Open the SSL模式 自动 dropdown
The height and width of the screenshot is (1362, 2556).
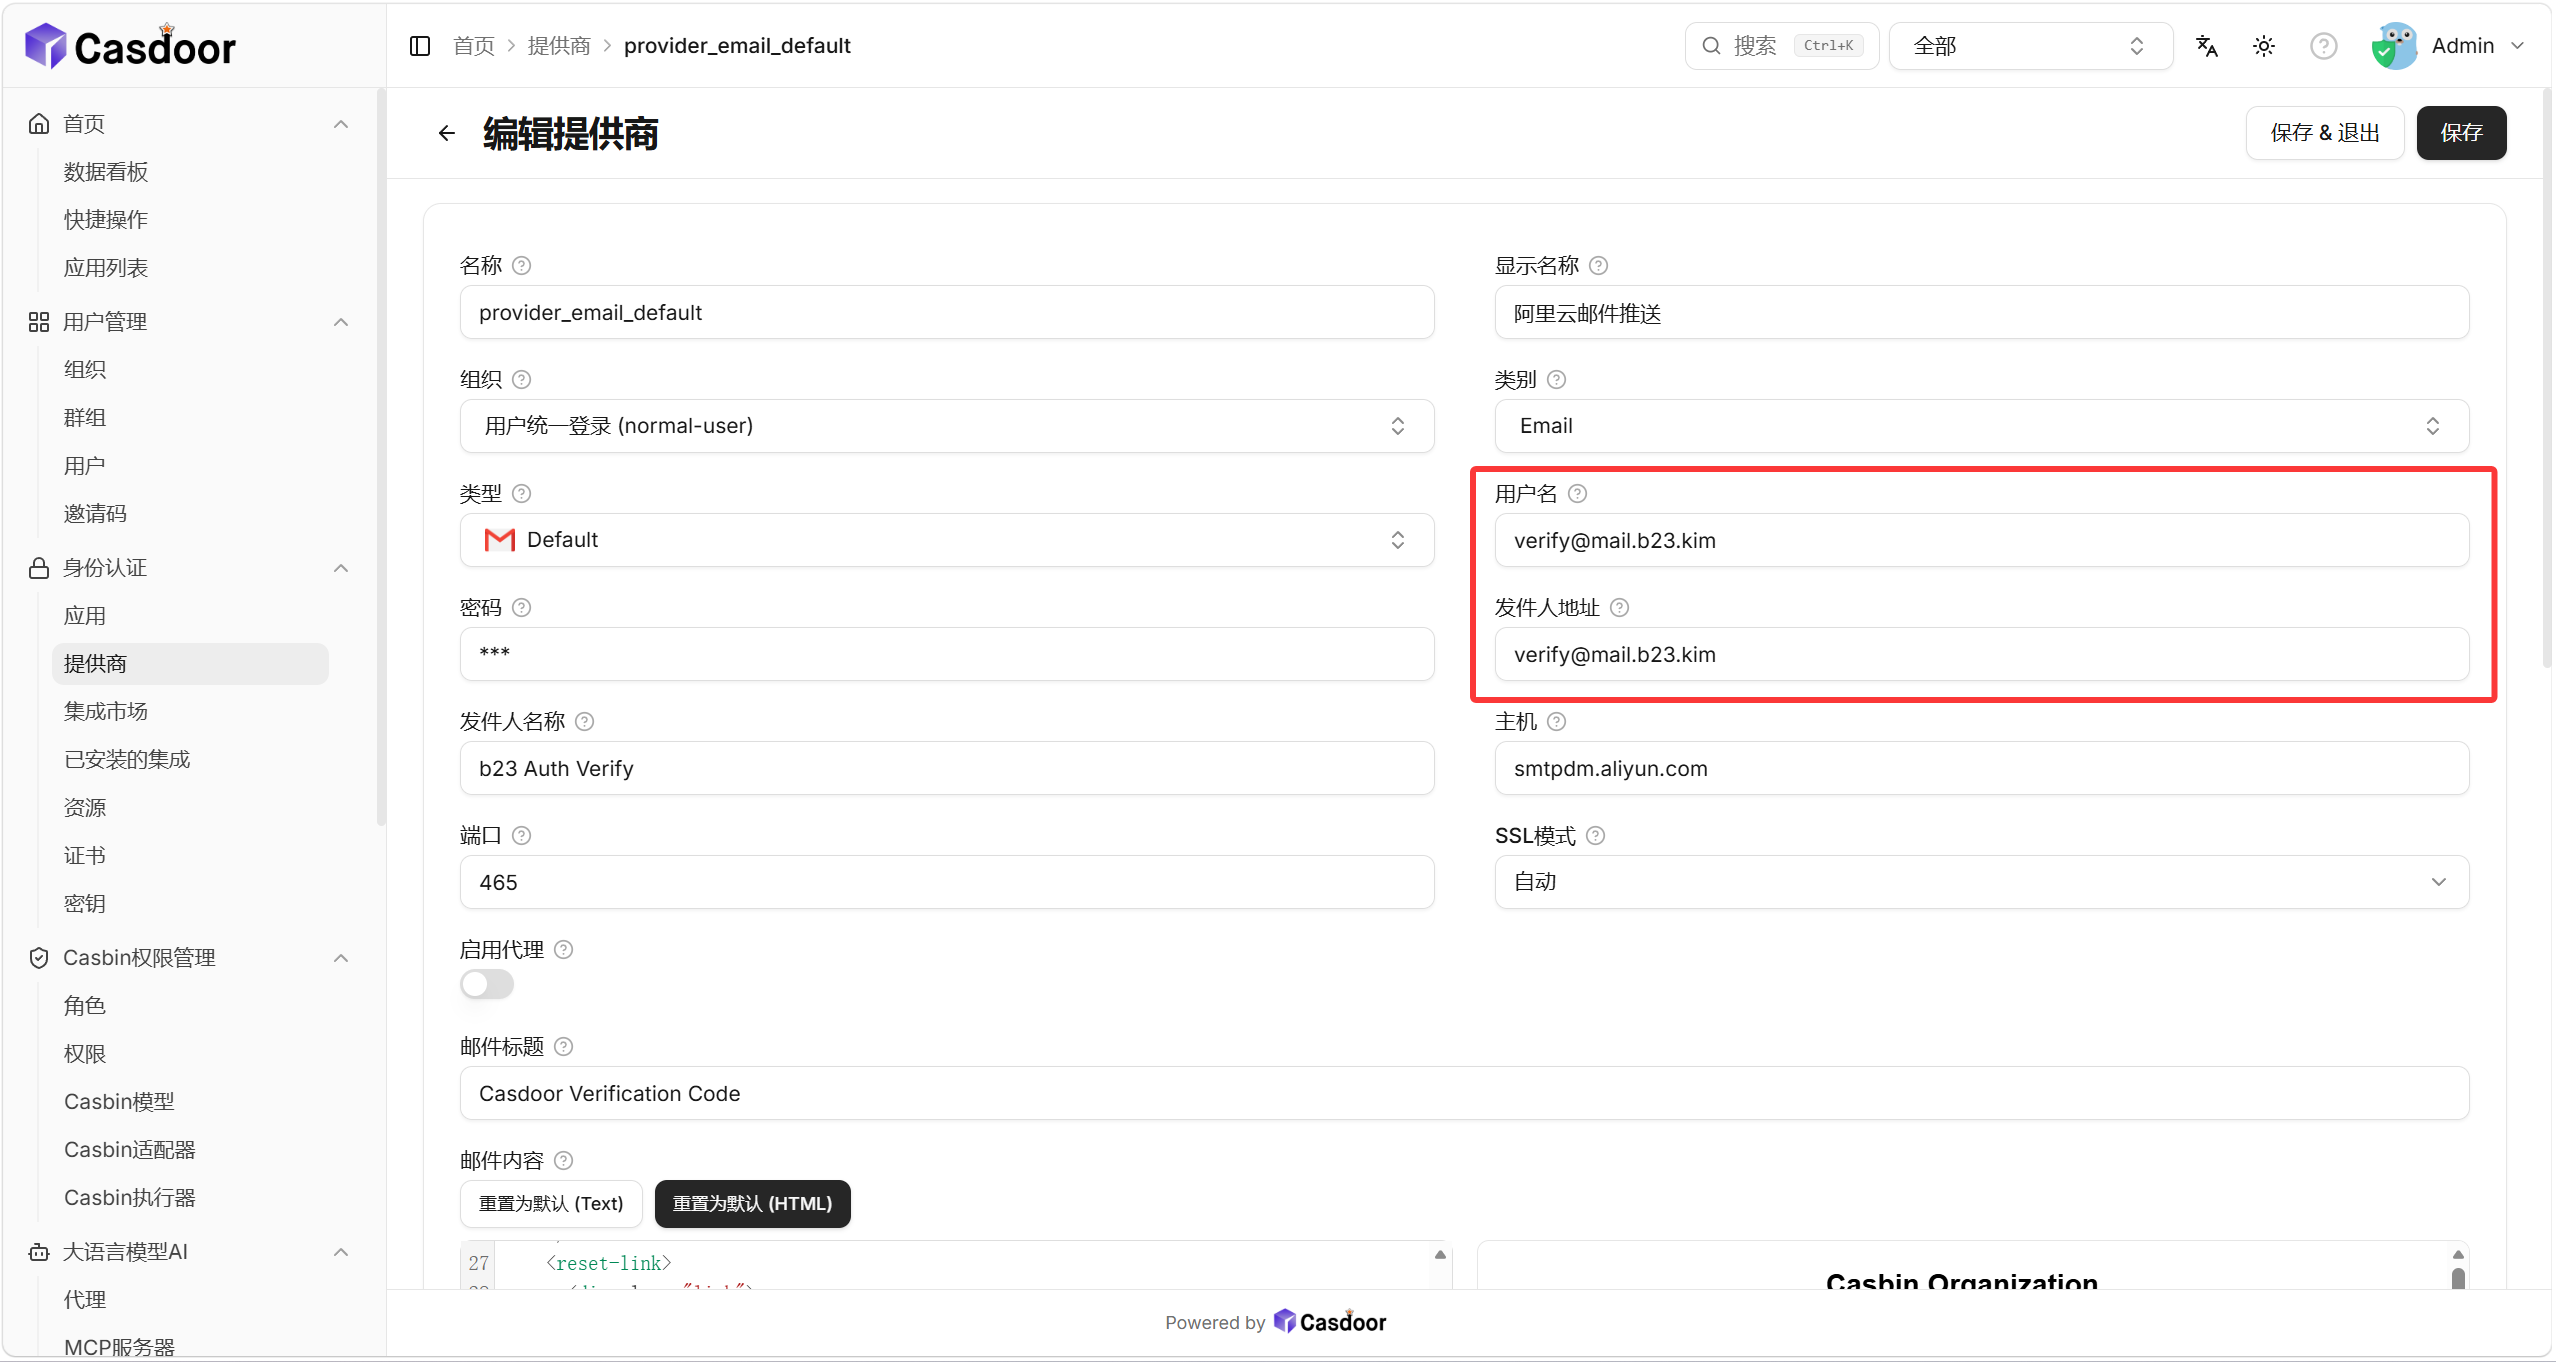pyautogui.click(x=1982, y=882)
